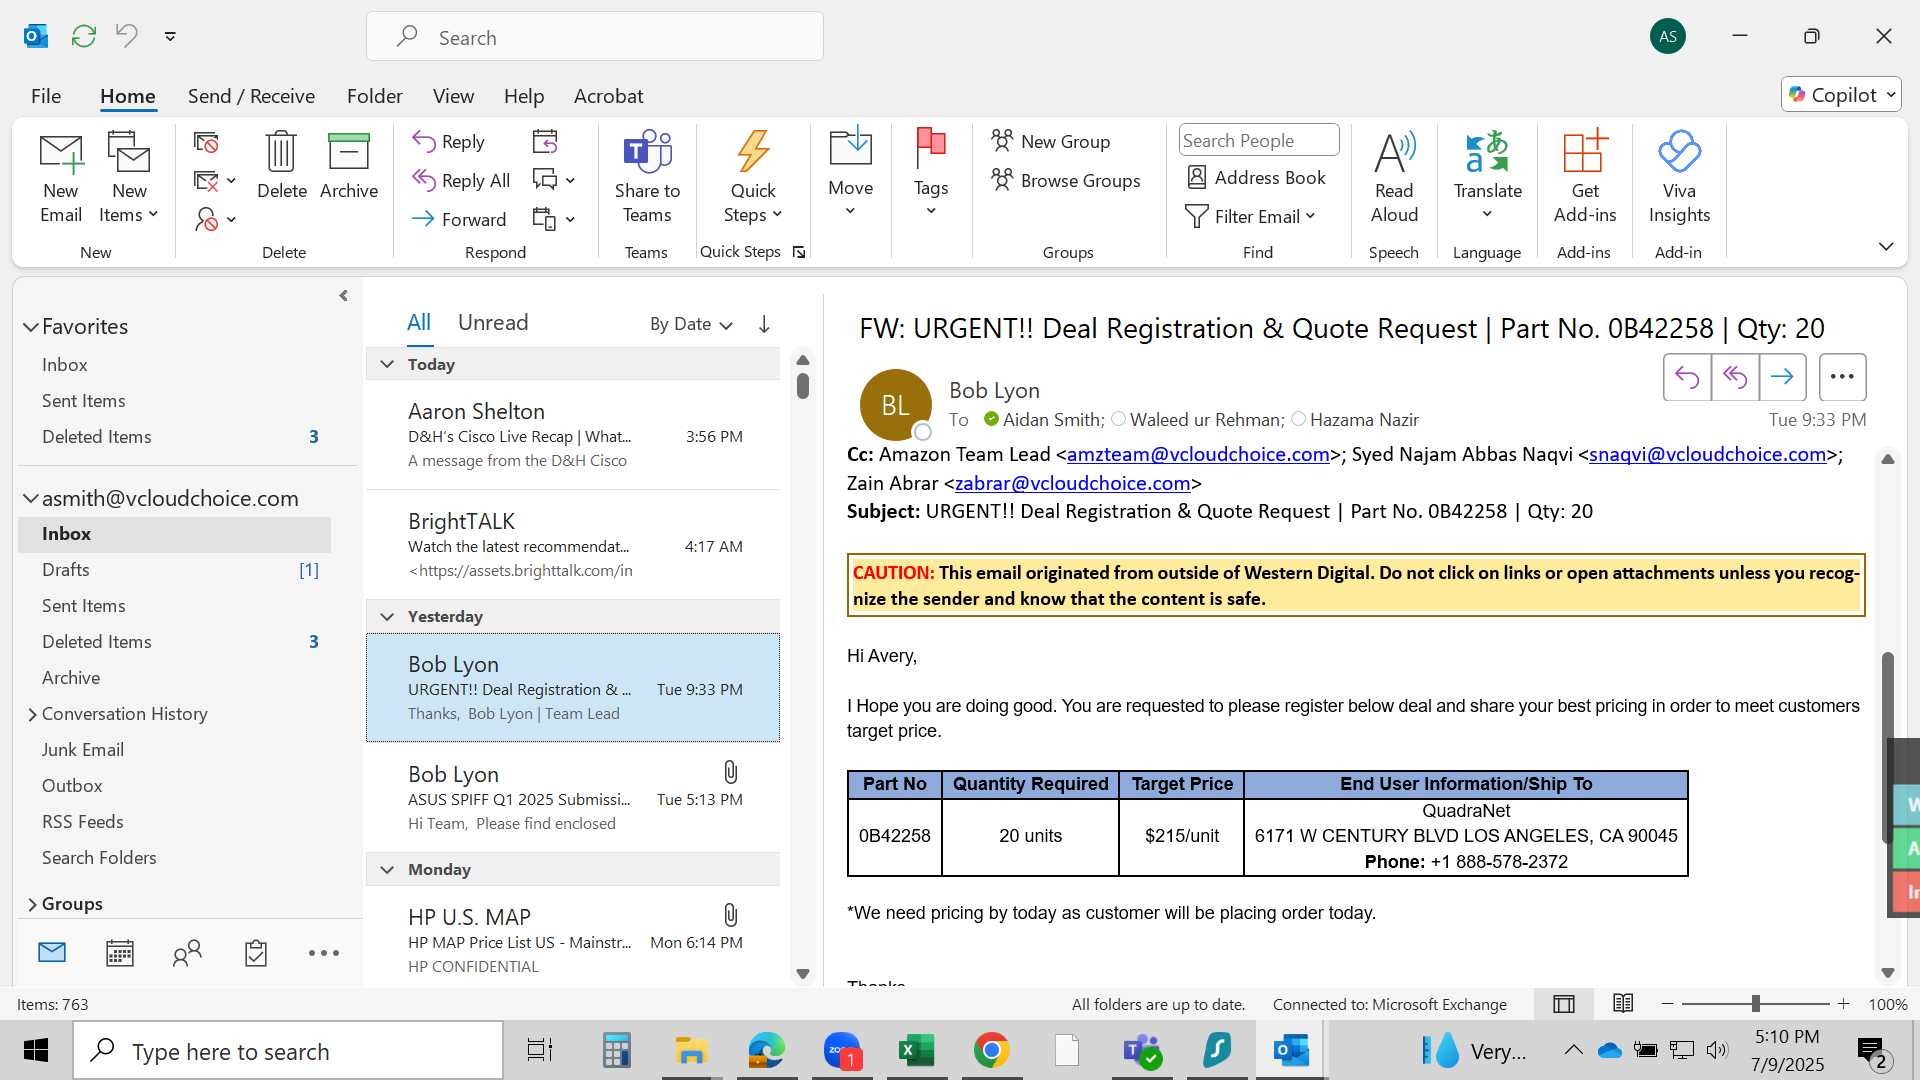The width and height of the screenshot is (1920, 1080).
Task: Switch to People view icon
Action: [187, 953]
